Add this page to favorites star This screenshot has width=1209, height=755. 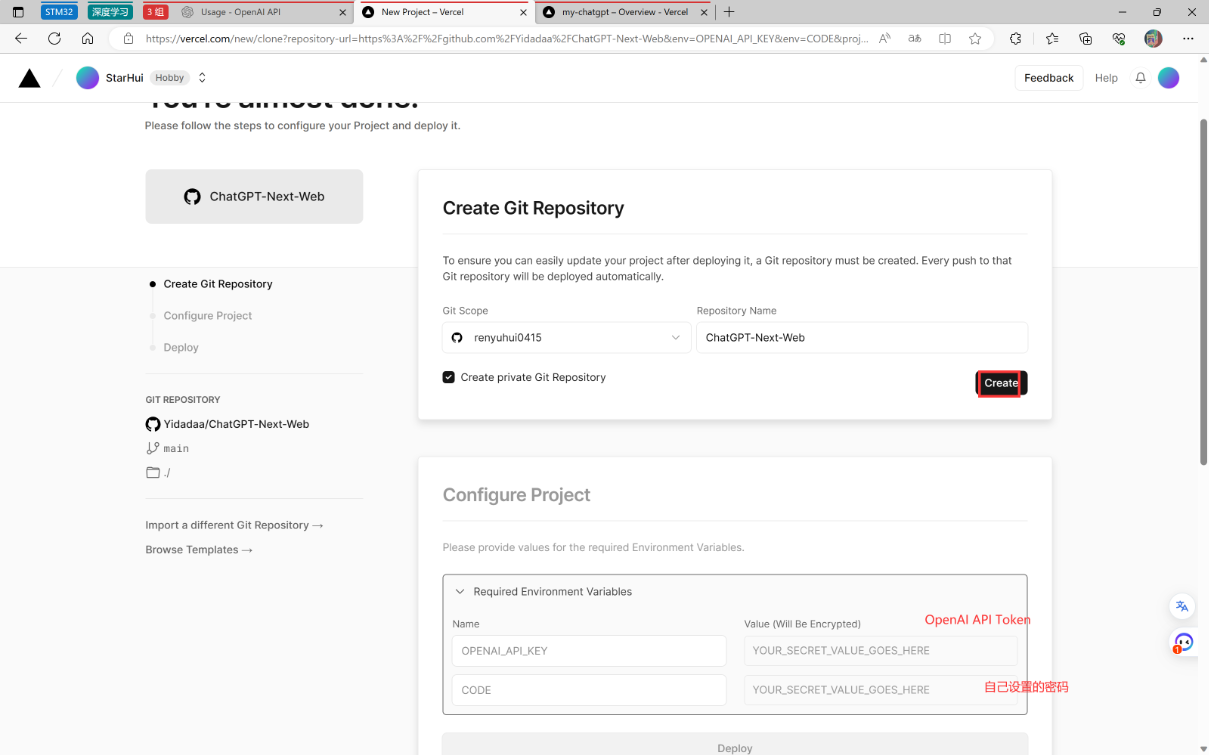(x=975, y=38)
